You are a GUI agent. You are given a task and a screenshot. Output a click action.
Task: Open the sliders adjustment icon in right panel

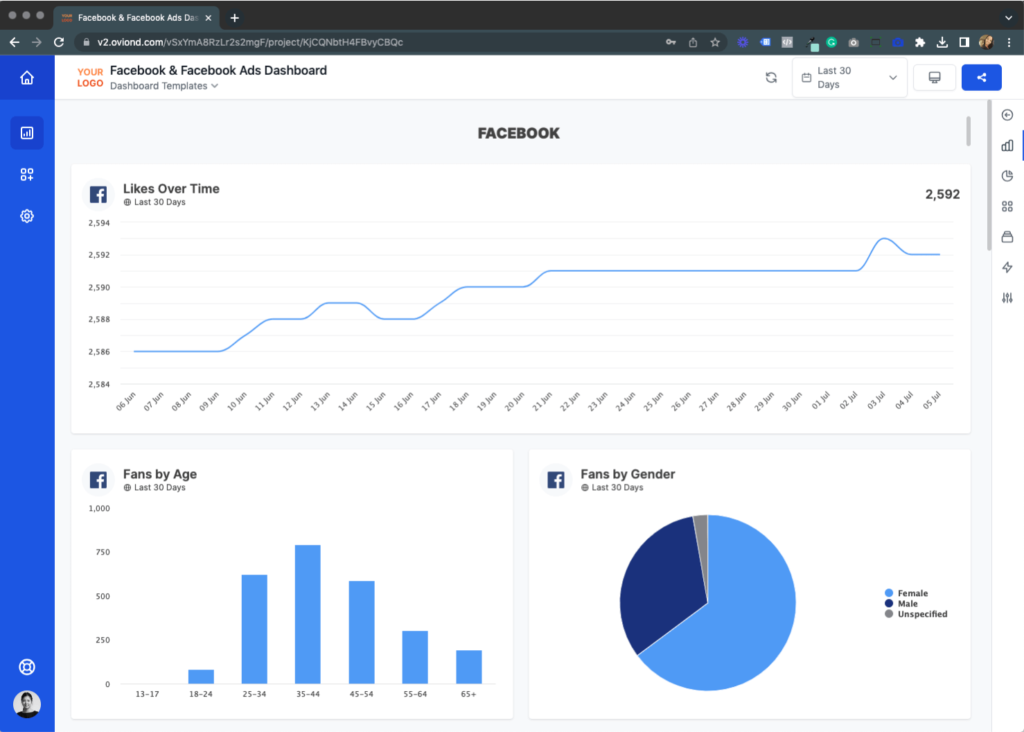[x=1008, y=298]
